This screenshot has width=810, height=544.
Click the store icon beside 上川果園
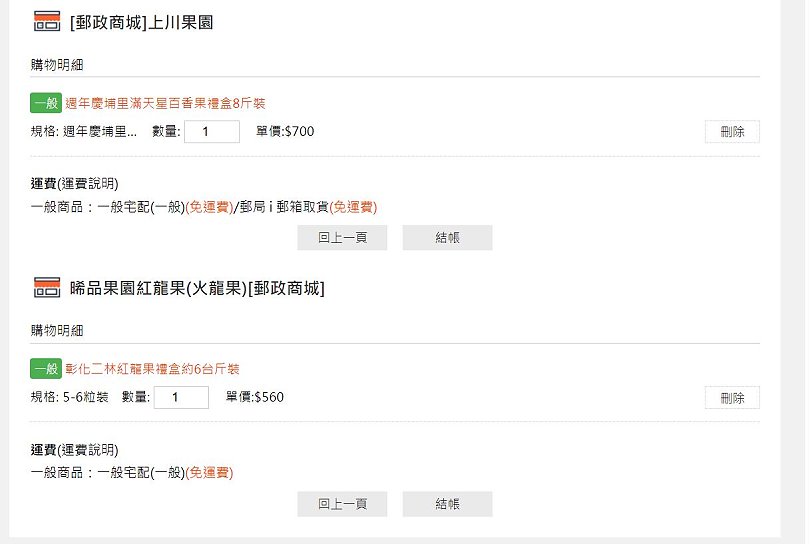pyautogui.click(x=47, y=21)
